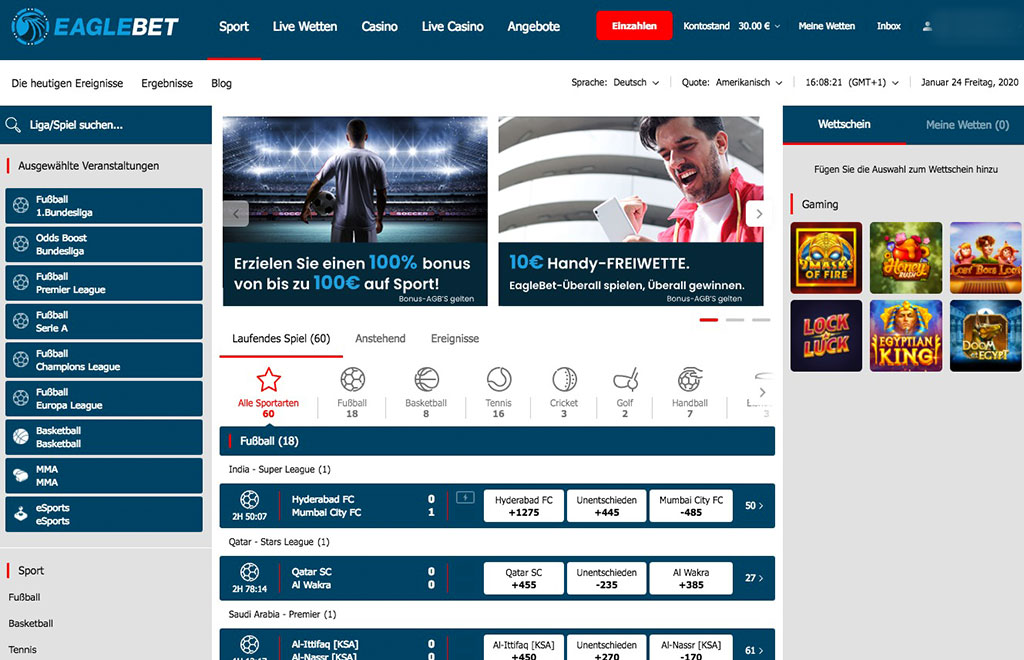Viewport: 1024px width, 660px height.
Task: Select the Alle Sportarten star icon
Action: point(268,379)
